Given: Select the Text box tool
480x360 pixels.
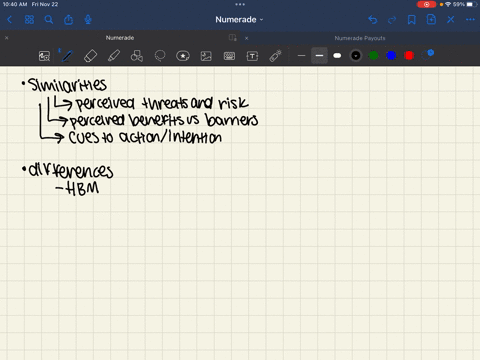Looking at the screenshot, I should pos(252,56).
